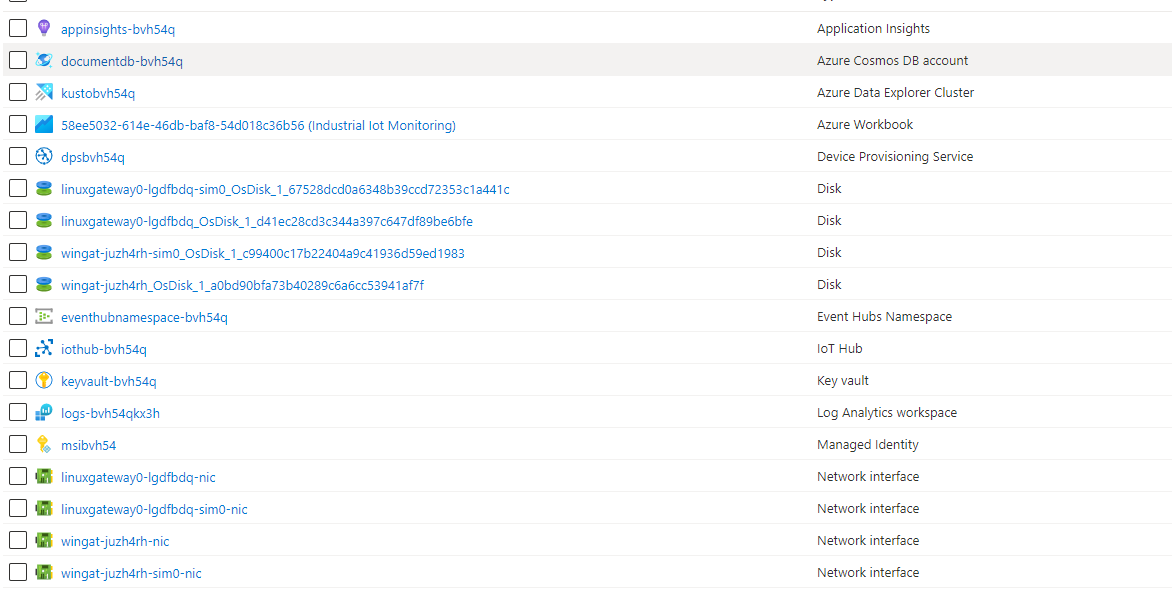
Task: Click the Network interface icon for wingat-juzh4rh-nic
Action: 43,540
